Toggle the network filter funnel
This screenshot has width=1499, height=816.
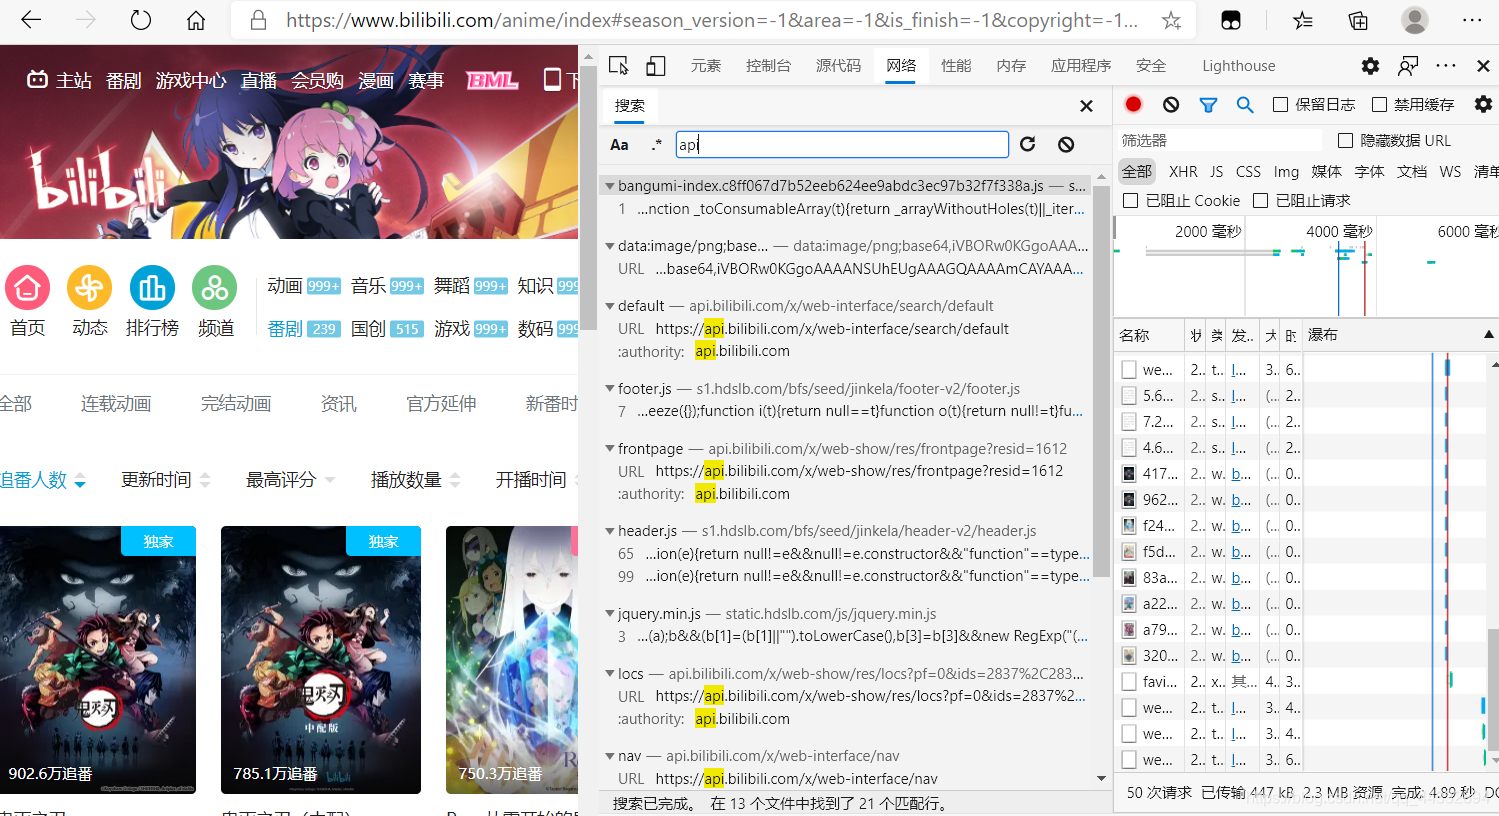(1208, 104)
